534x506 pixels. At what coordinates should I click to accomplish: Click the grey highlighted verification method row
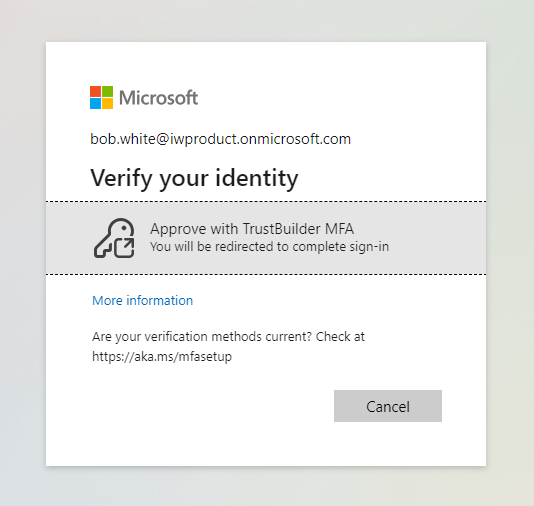coord(266,238)
